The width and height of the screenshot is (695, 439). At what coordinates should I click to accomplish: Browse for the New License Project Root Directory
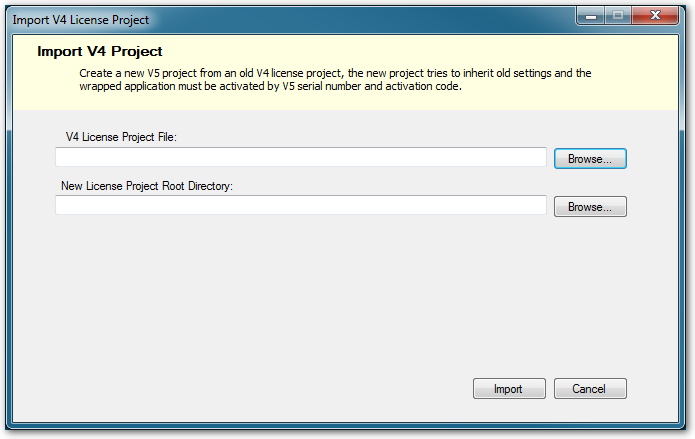point(590,207)
